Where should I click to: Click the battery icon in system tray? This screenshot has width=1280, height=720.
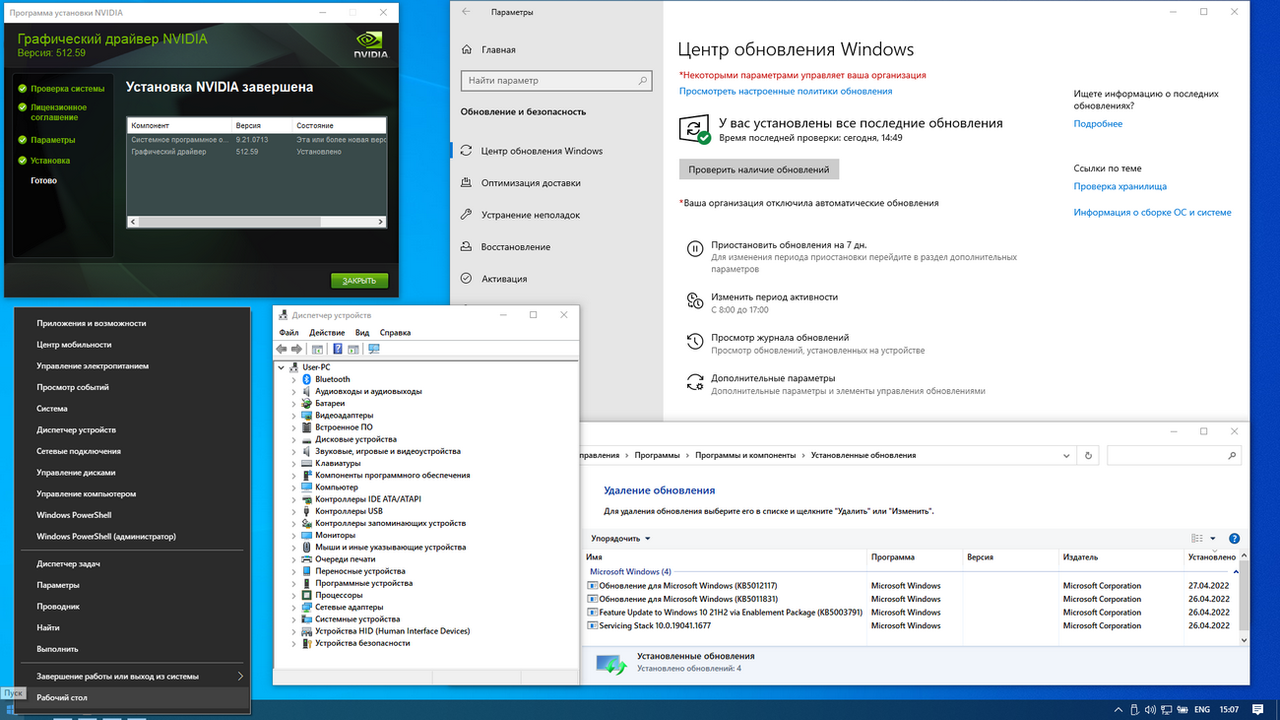coord(1182,709)
